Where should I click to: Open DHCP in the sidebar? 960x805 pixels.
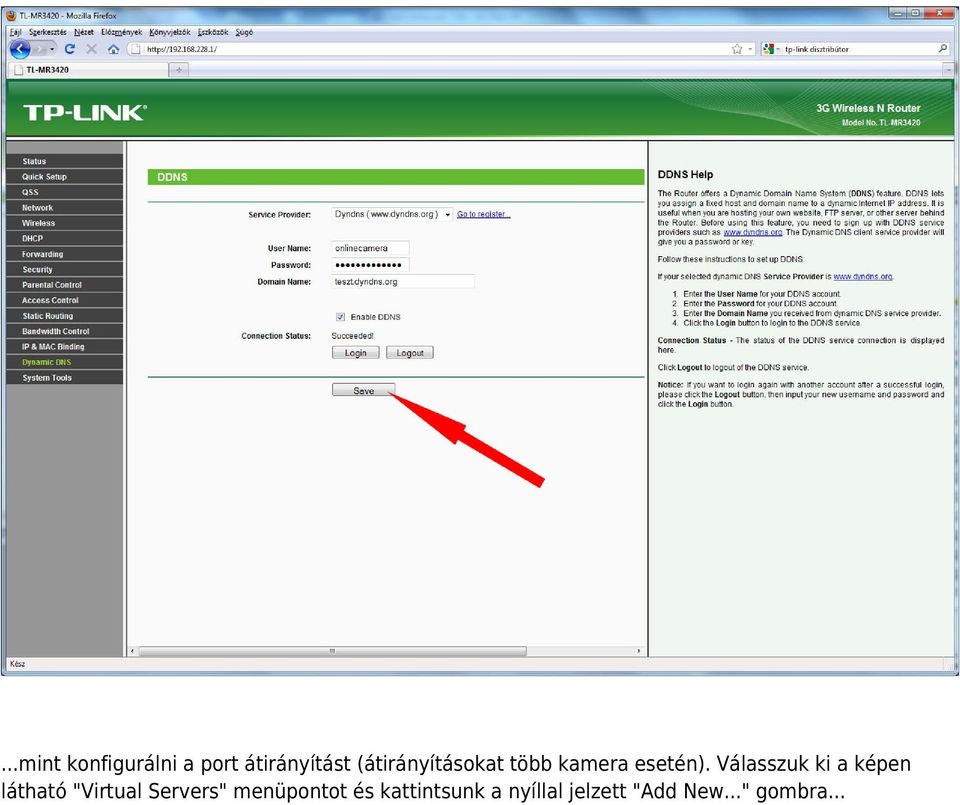(65, 238)
